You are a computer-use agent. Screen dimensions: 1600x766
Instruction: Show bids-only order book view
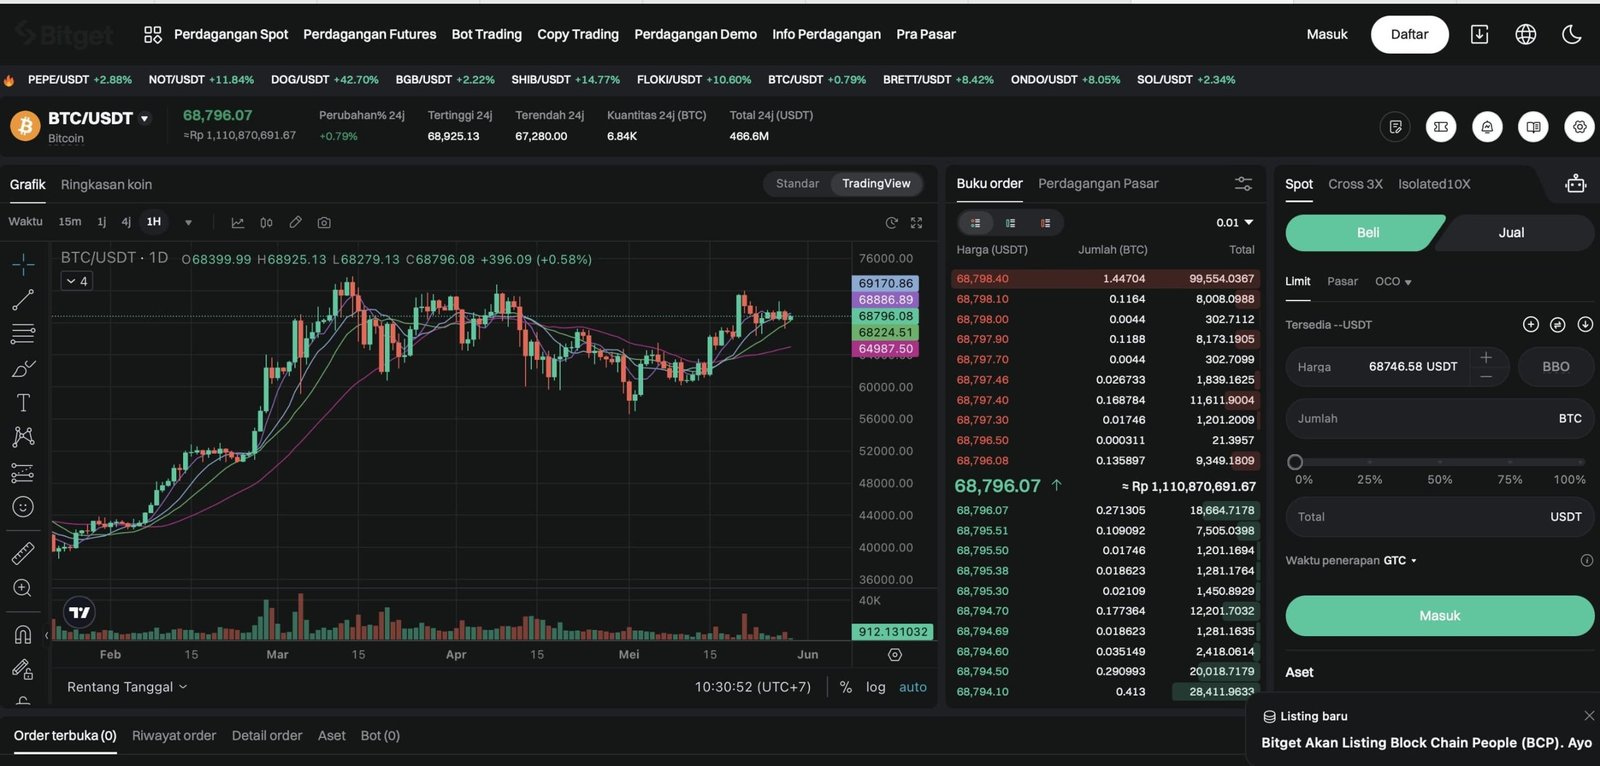coord(1010,223)
